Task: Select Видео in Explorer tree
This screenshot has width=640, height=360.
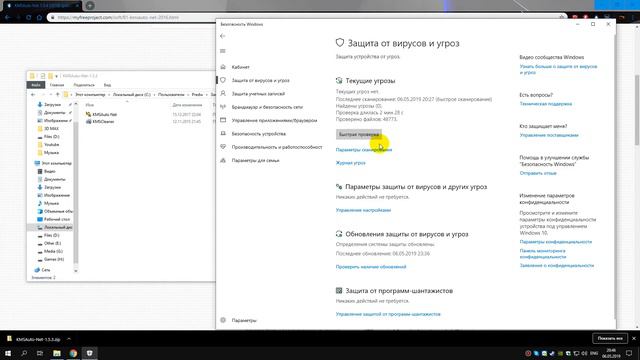Action: coord(49,171)
